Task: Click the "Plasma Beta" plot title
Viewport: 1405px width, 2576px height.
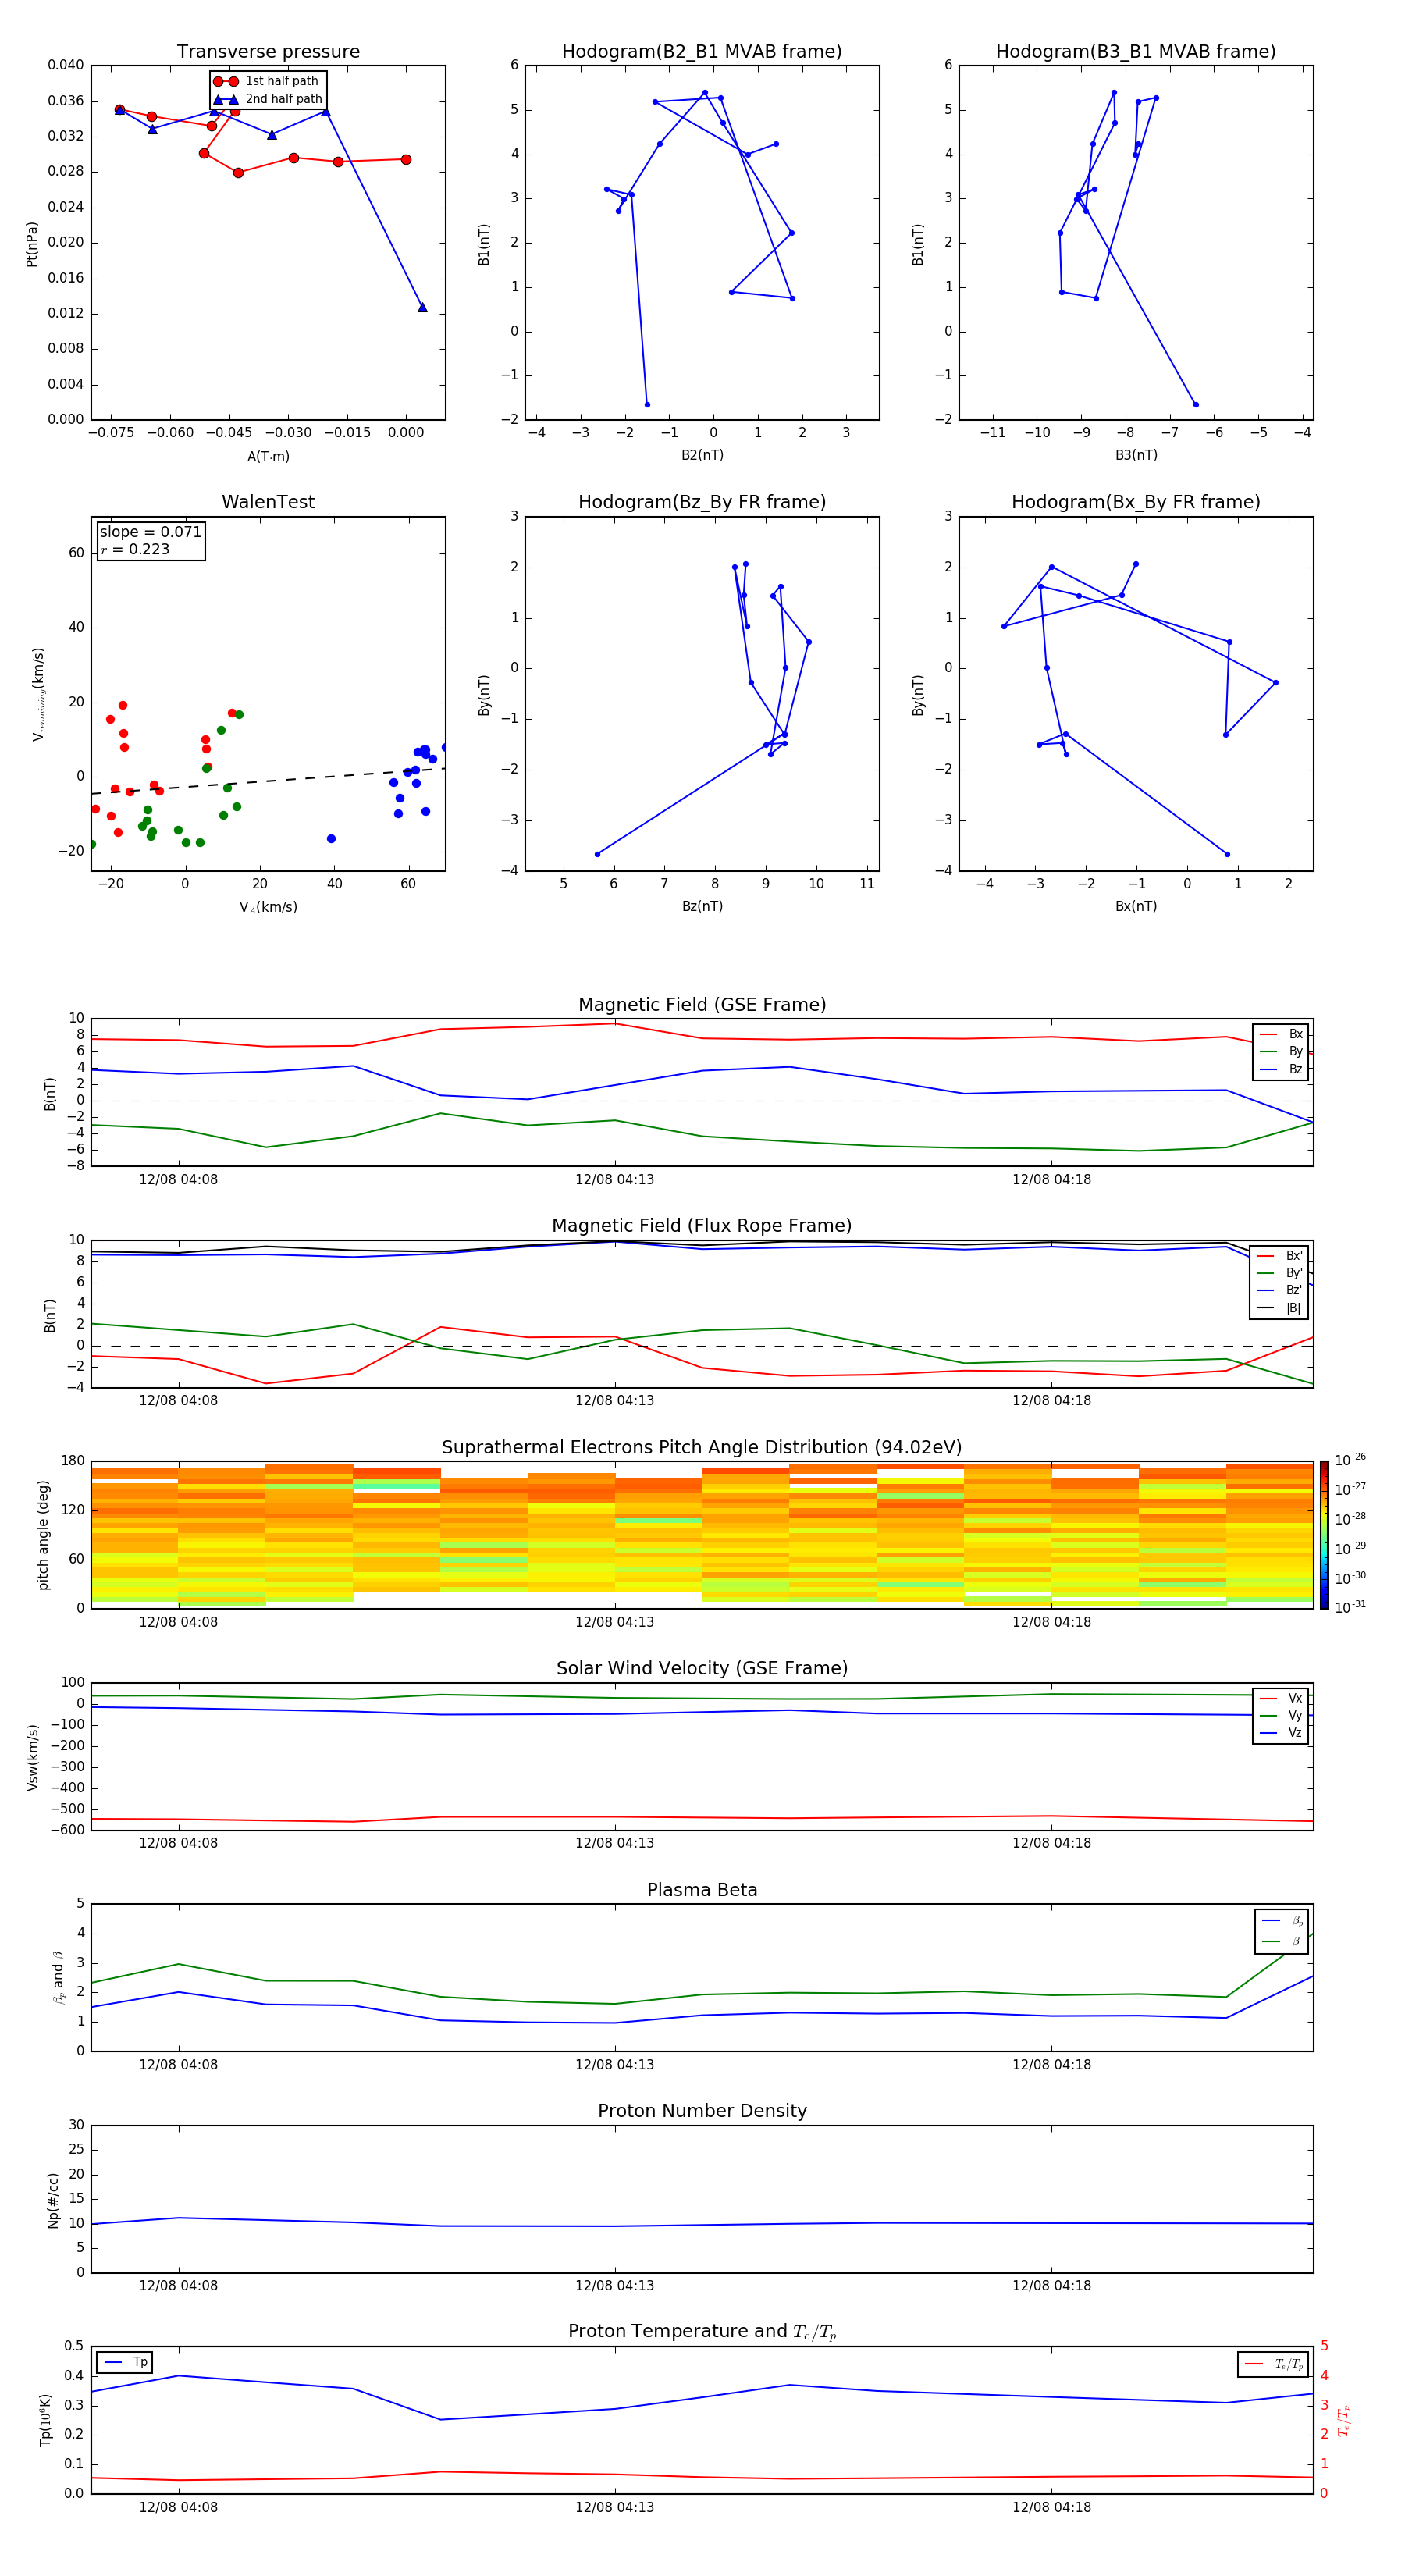Action: point(701,1890)
